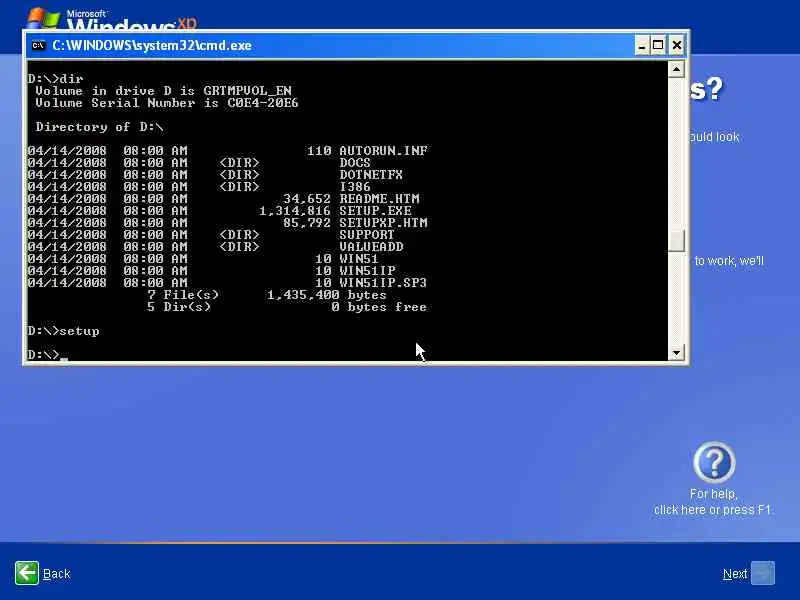Click the last D:\> prompt with cursor

tap(47, 355)
